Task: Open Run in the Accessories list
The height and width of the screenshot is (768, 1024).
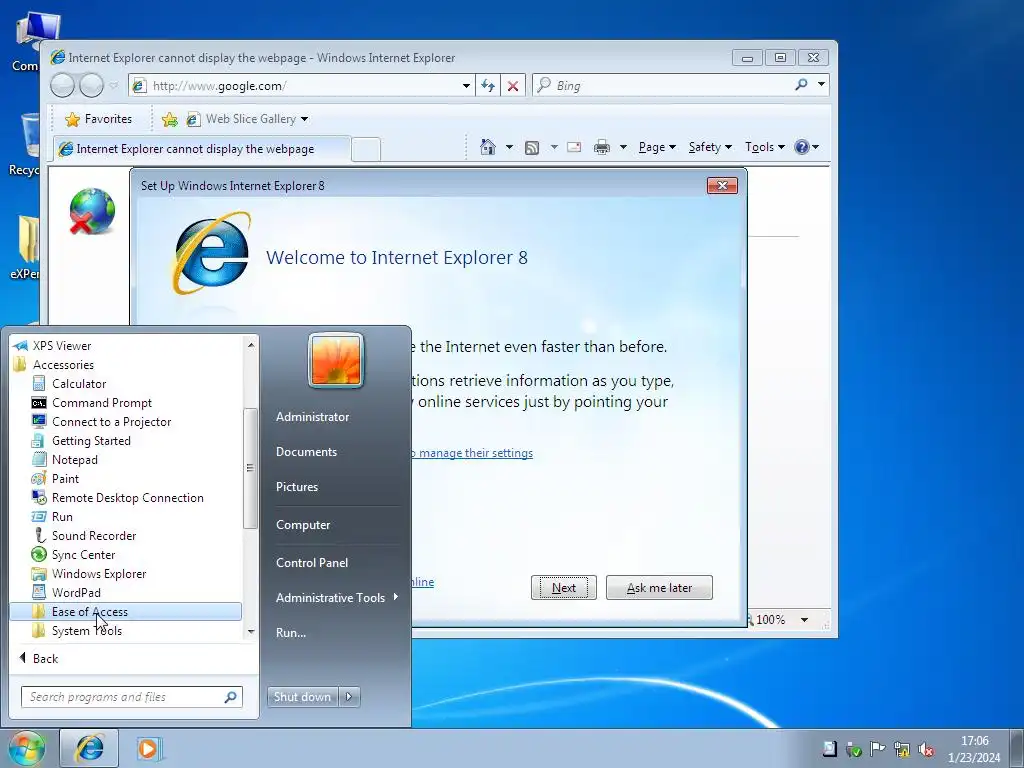Action: 62,517
